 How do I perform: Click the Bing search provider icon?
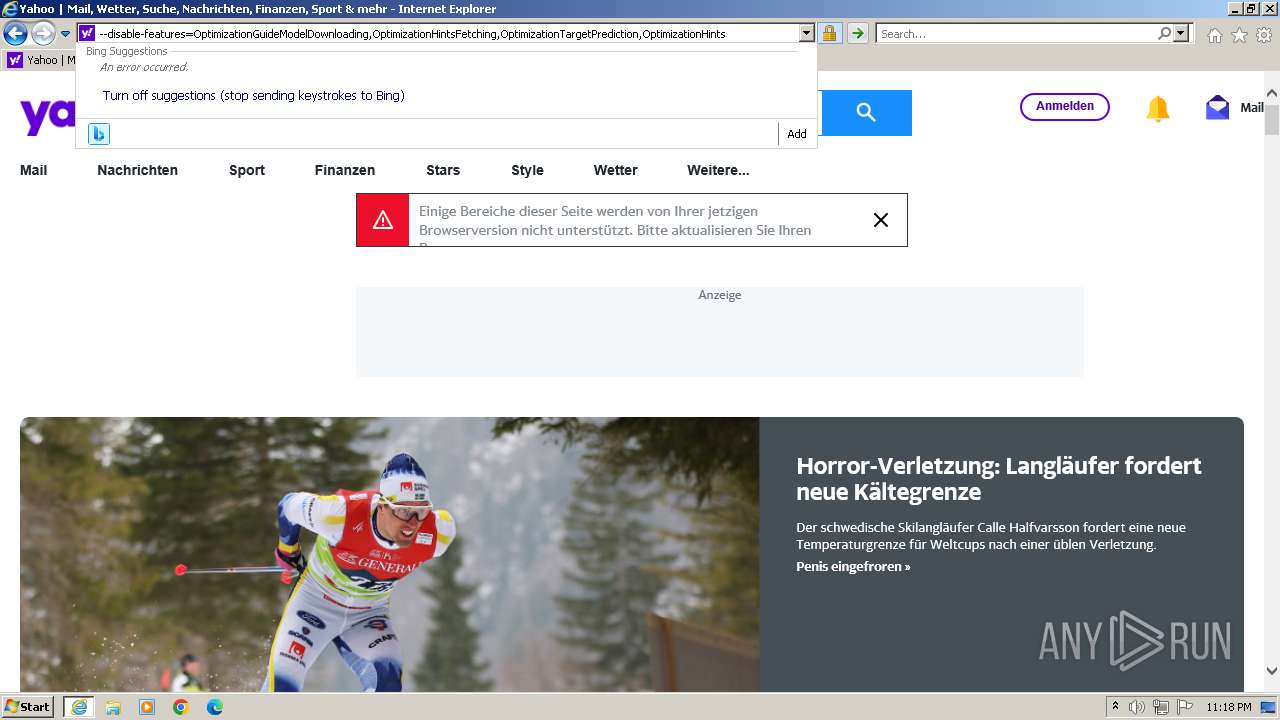pos(98,134)
